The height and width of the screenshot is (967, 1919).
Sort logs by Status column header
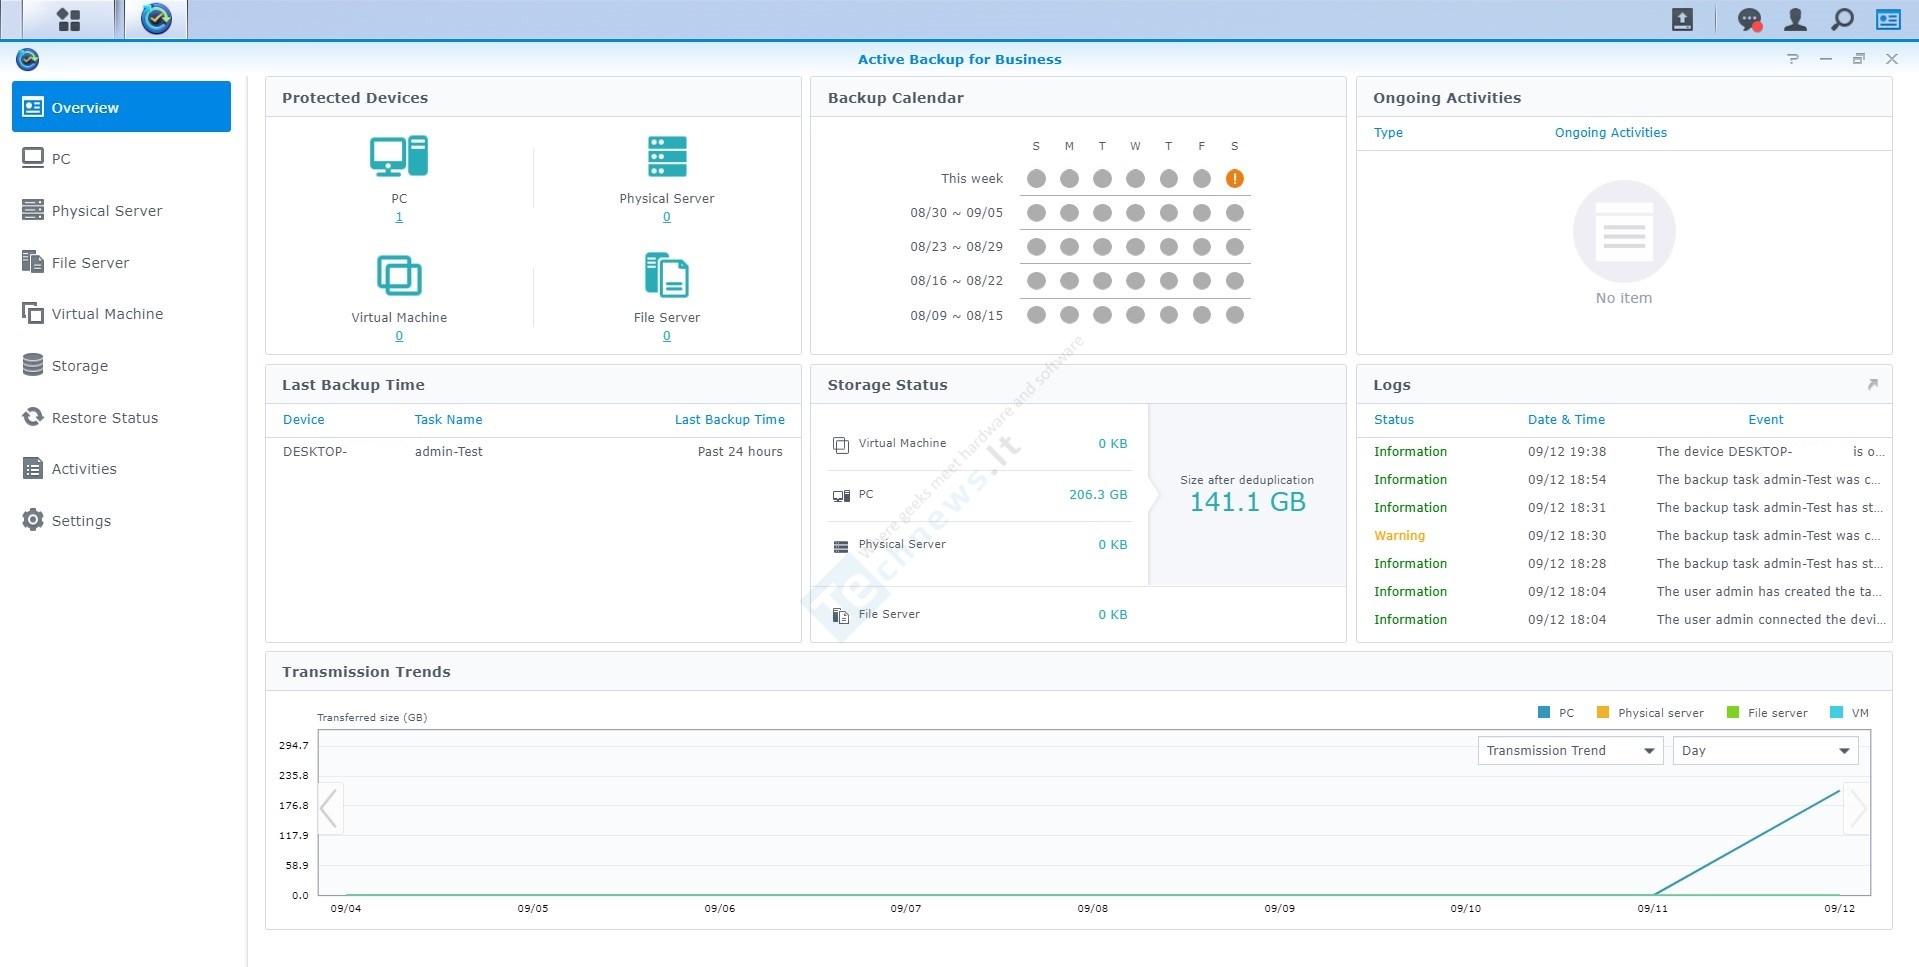(1393, 420)
